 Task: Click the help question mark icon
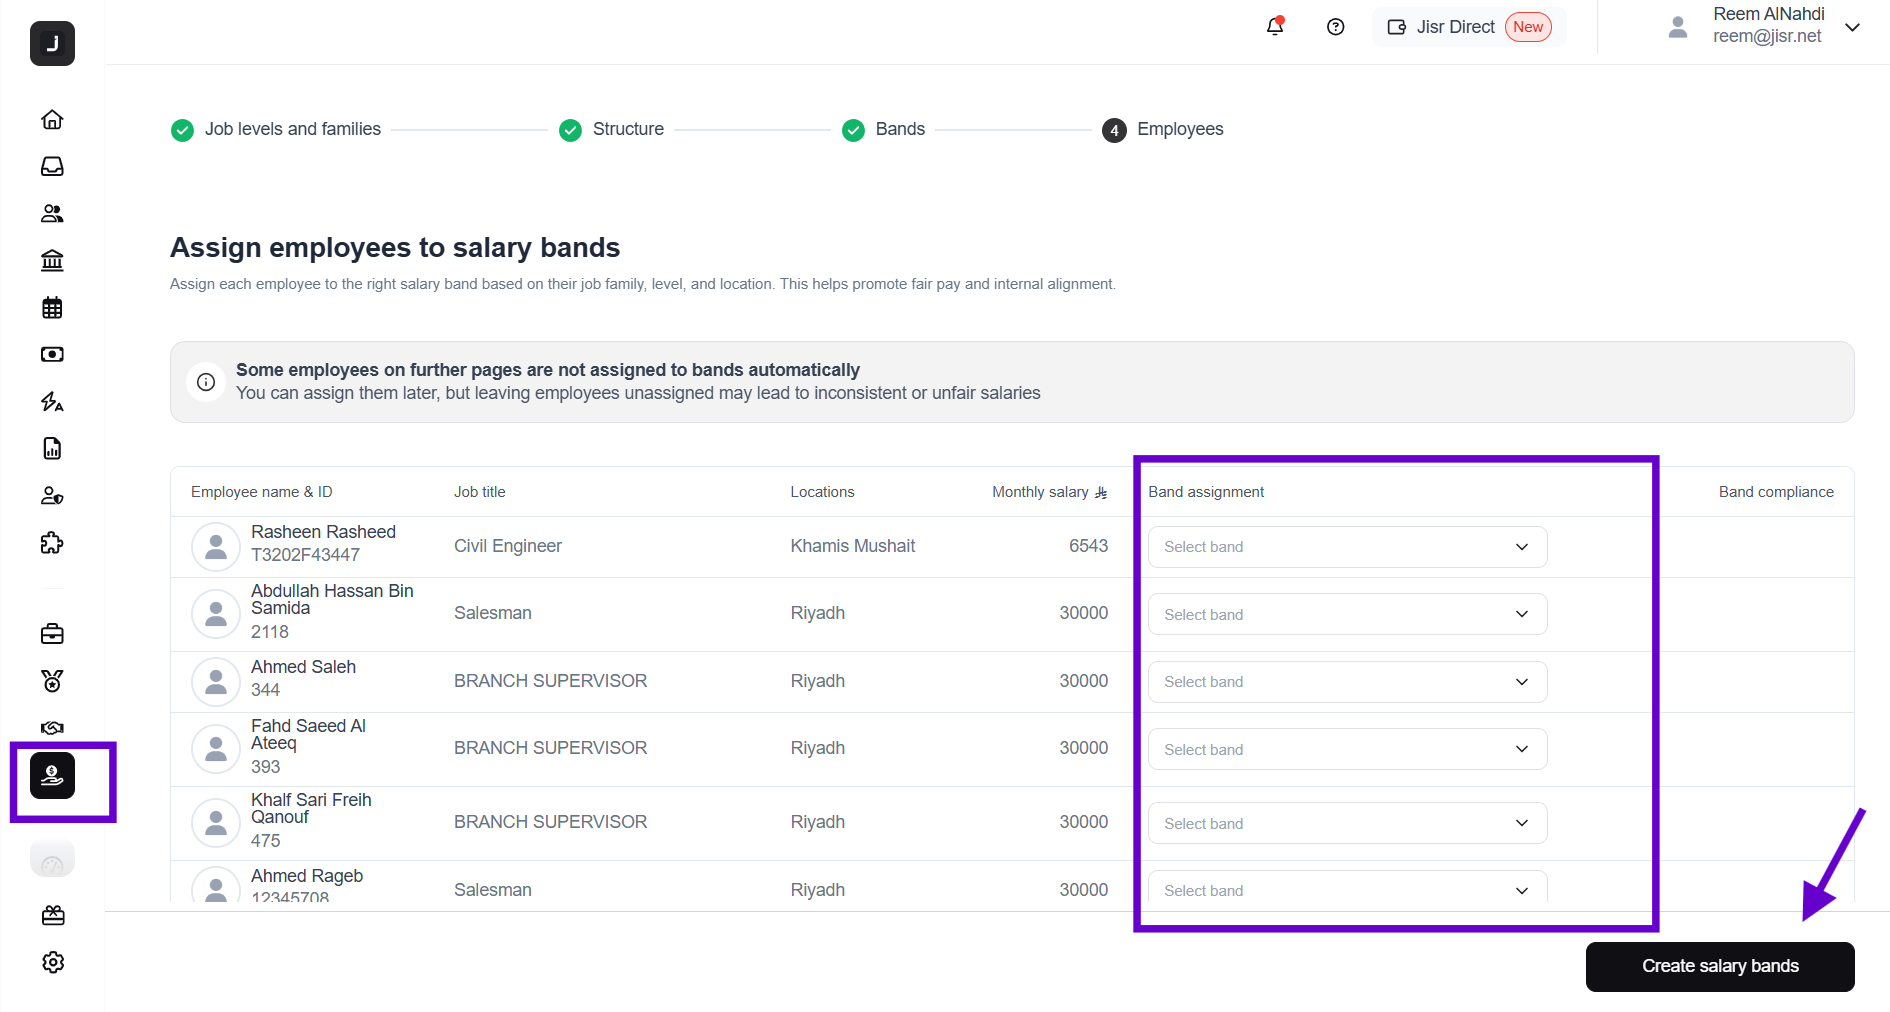pyautogui.click(x=1335, y=27)
